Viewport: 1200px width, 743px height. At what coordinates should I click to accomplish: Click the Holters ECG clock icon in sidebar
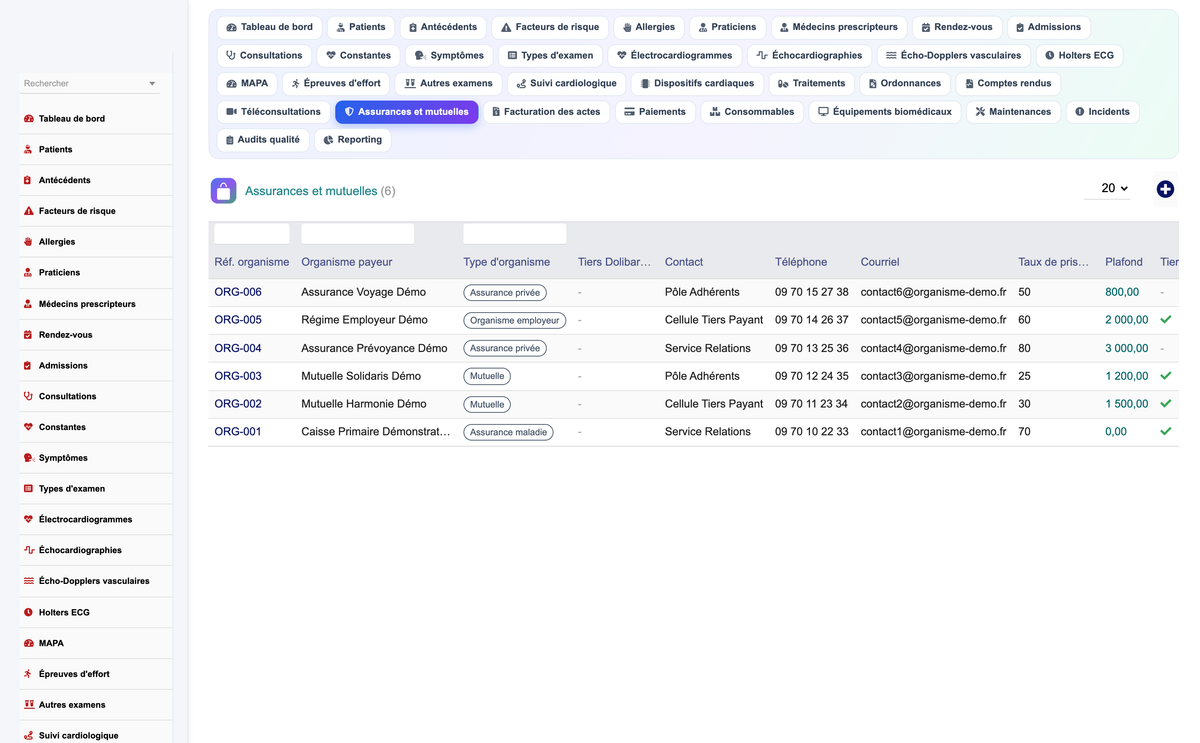28,612
